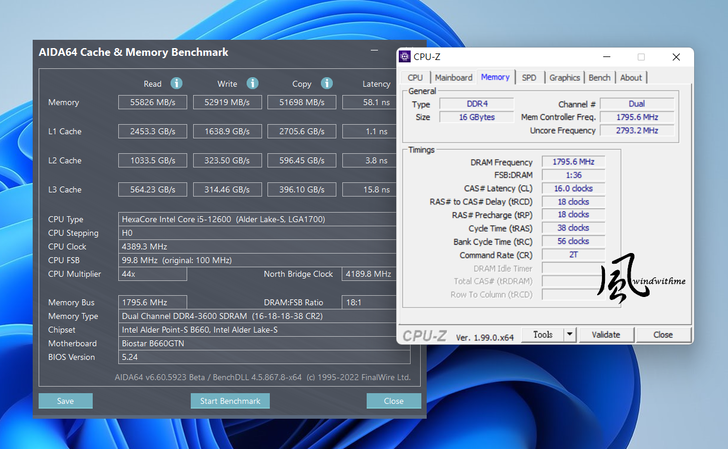Click the Save button in AIDA64
Screen dimensions: 728x449
(x=65, y=401)
